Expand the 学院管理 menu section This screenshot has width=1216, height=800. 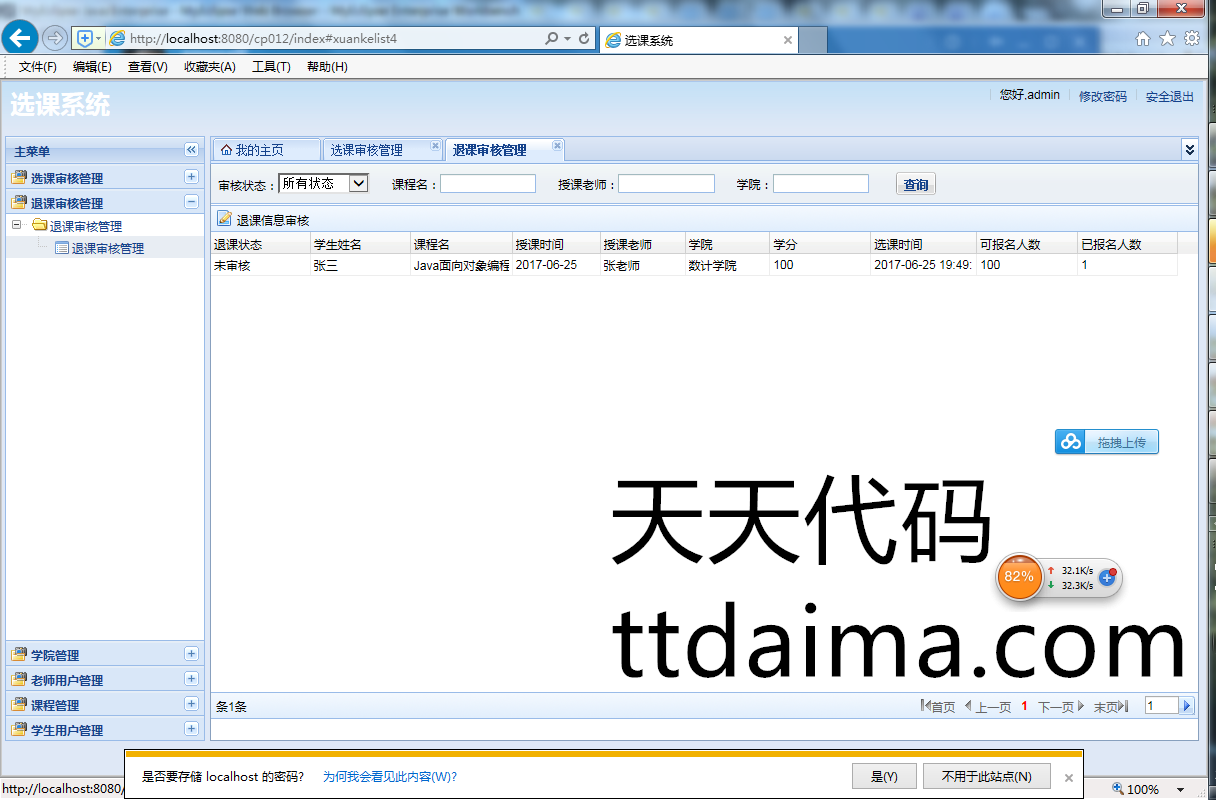[x=191, y=654]
